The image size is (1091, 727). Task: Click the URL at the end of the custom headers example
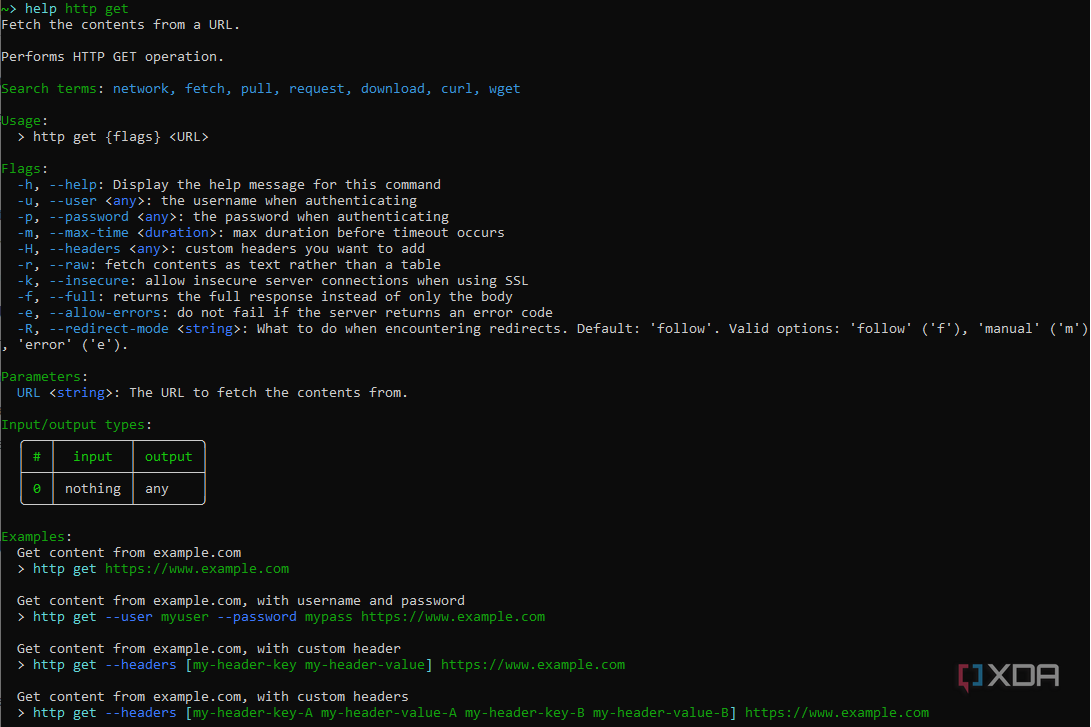pyautogui.click(x=837, y=712)
